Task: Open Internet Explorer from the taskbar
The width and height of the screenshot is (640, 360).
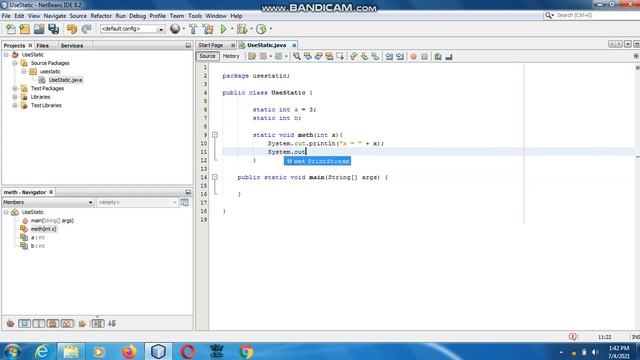Action: tap(42, 351)
